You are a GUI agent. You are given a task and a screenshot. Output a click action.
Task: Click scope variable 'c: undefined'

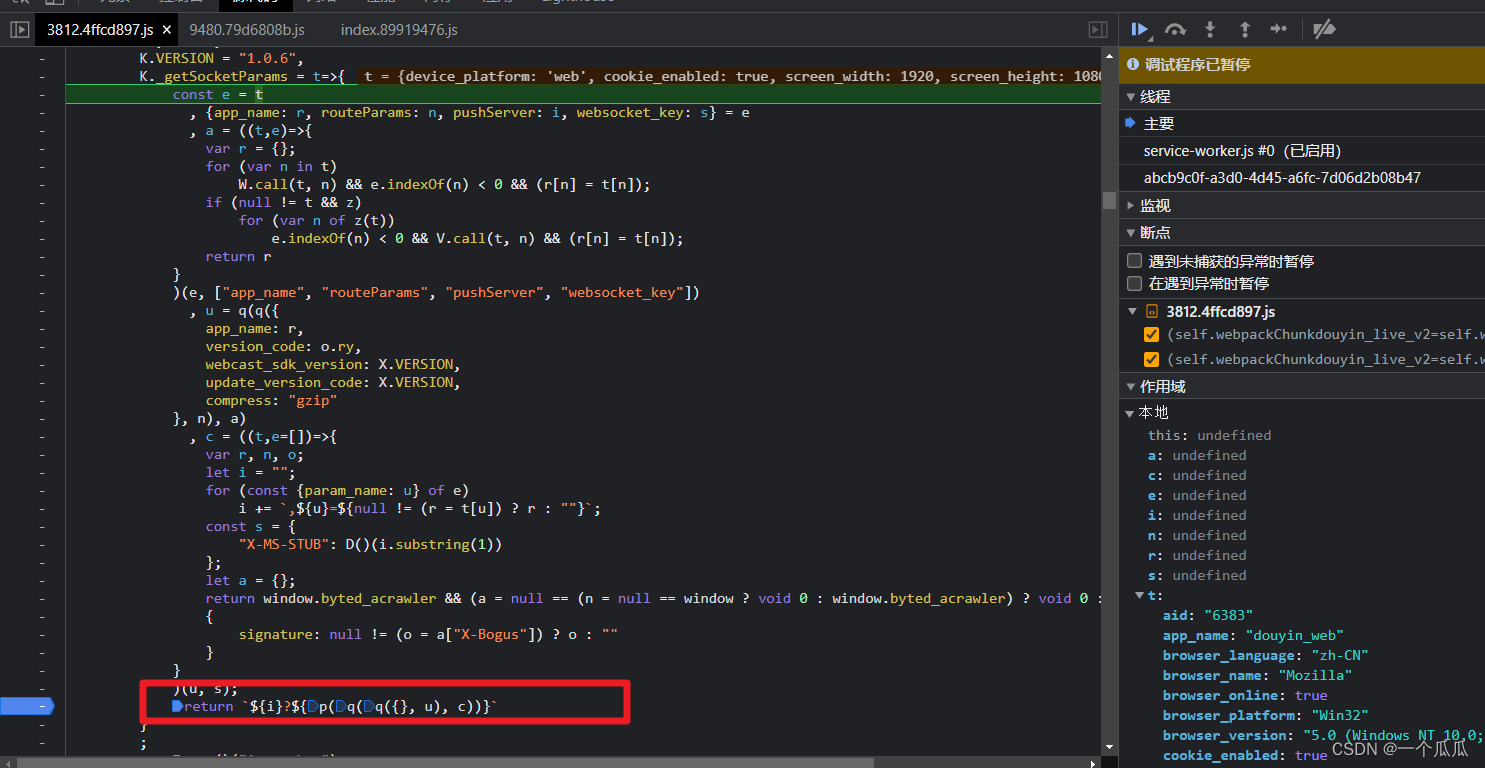1197,475
